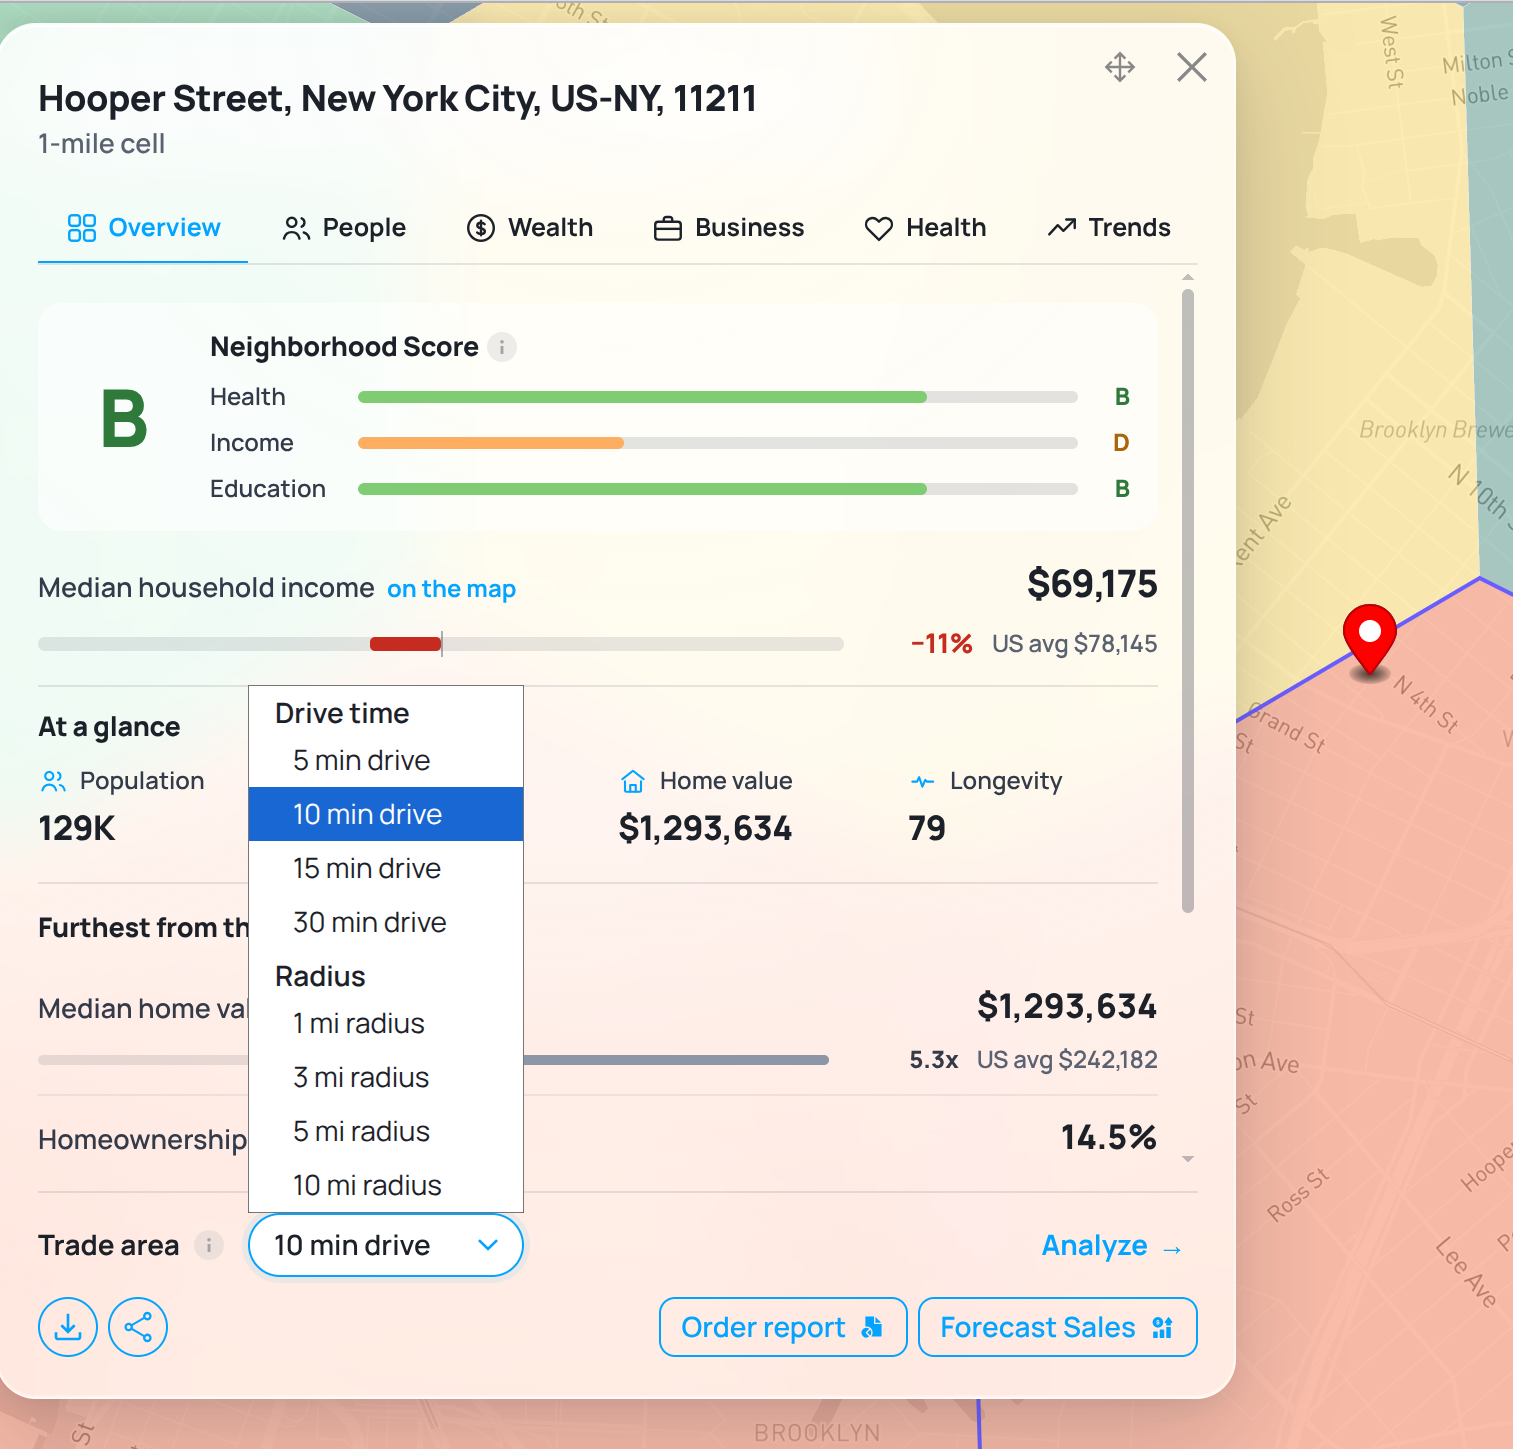The width and height of the screenshot is (1513, 1449).
Task: Click the scrollbar up arrow
Action: click(1188, 277)
